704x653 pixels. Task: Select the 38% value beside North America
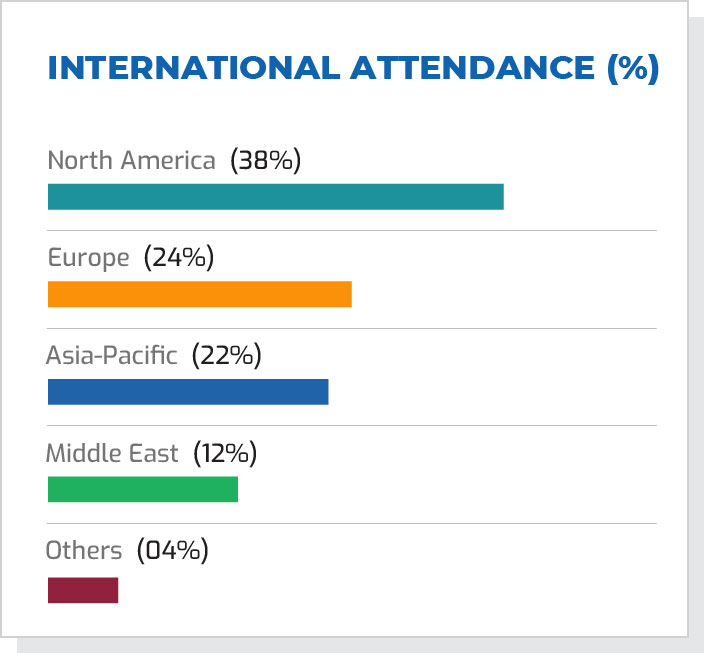click(x=265, y=160)
